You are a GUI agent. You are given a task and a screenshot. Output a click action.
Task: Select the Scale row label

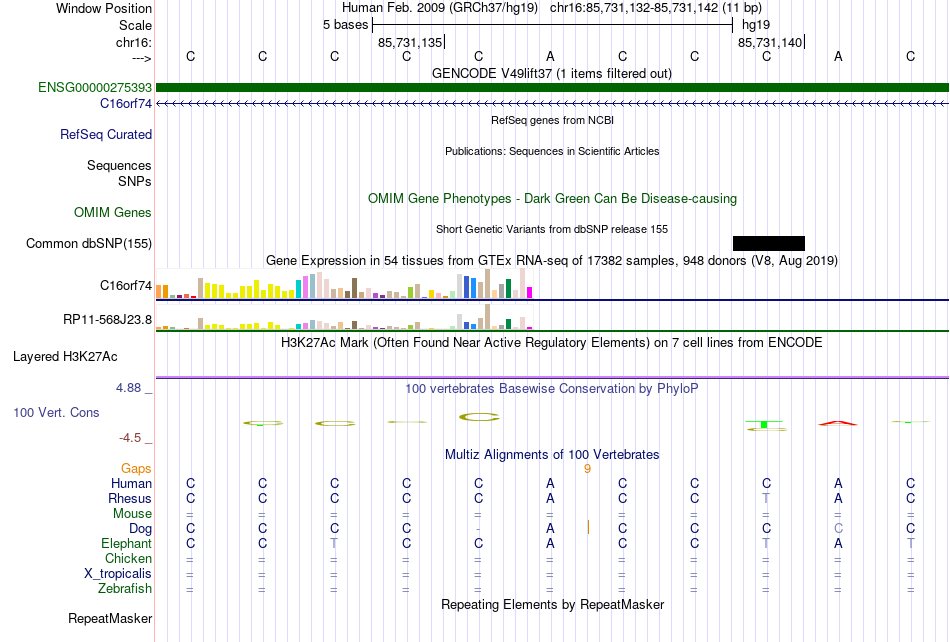tap(135, 25)
